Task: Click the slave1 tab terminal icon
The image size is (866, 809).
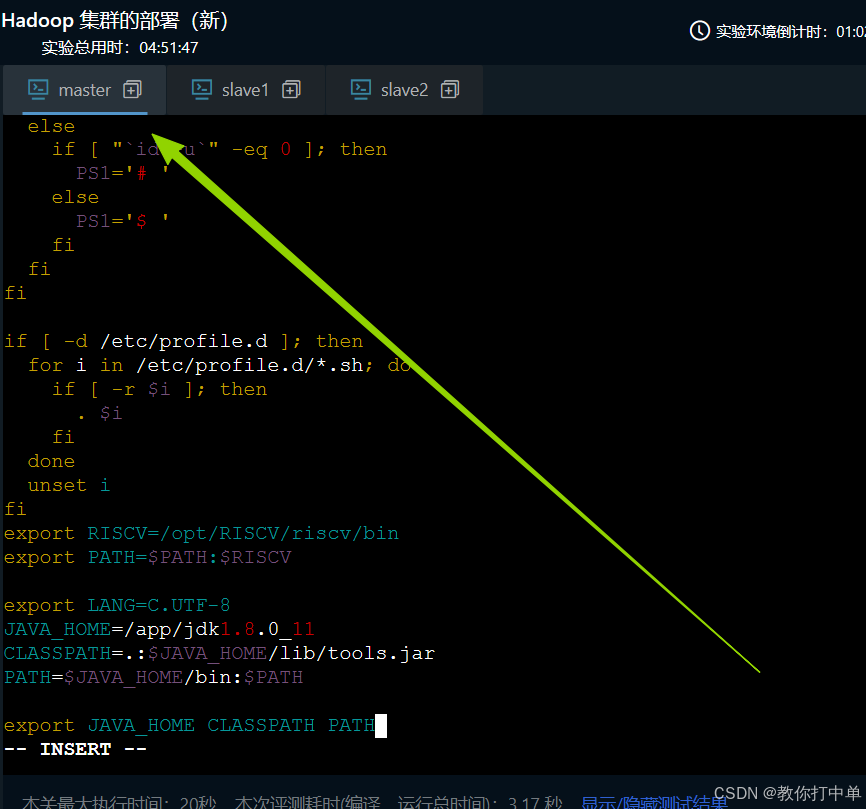Action: tap(202, 89)
